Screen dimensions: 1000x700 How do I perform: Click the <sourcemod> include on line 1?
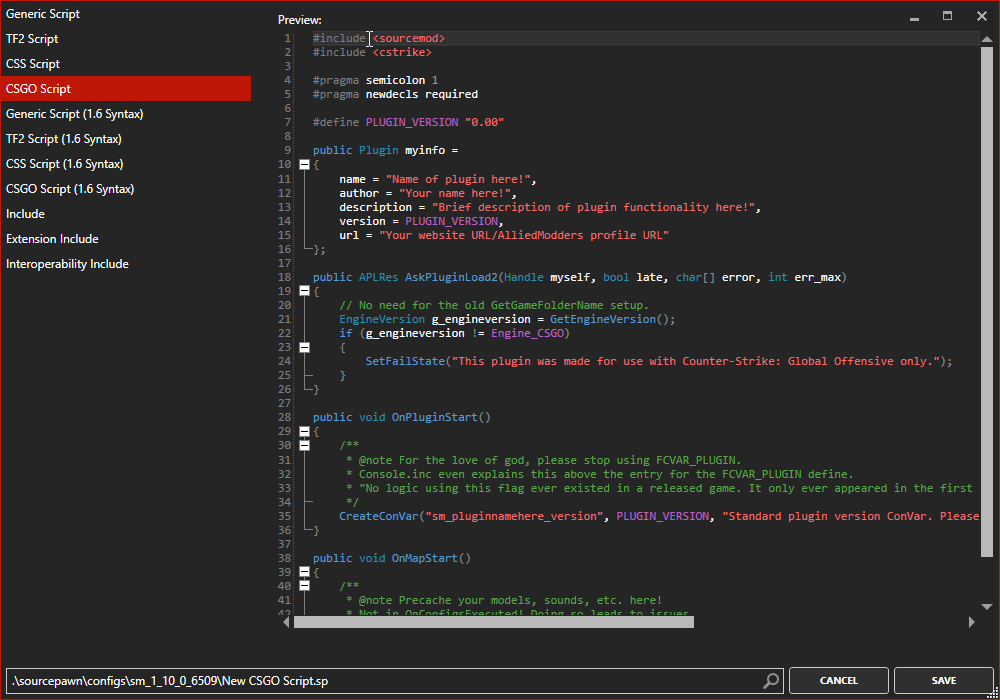click(409, 38)
